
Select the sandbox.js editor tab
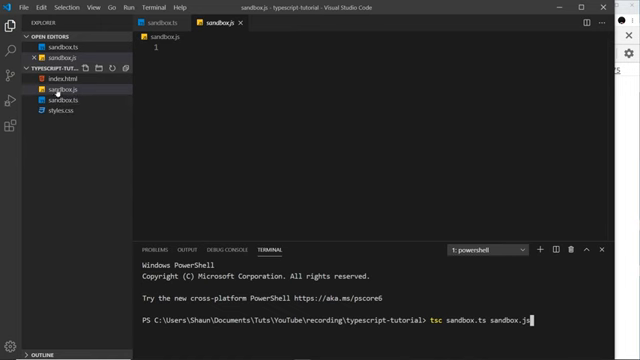(220, 23)
